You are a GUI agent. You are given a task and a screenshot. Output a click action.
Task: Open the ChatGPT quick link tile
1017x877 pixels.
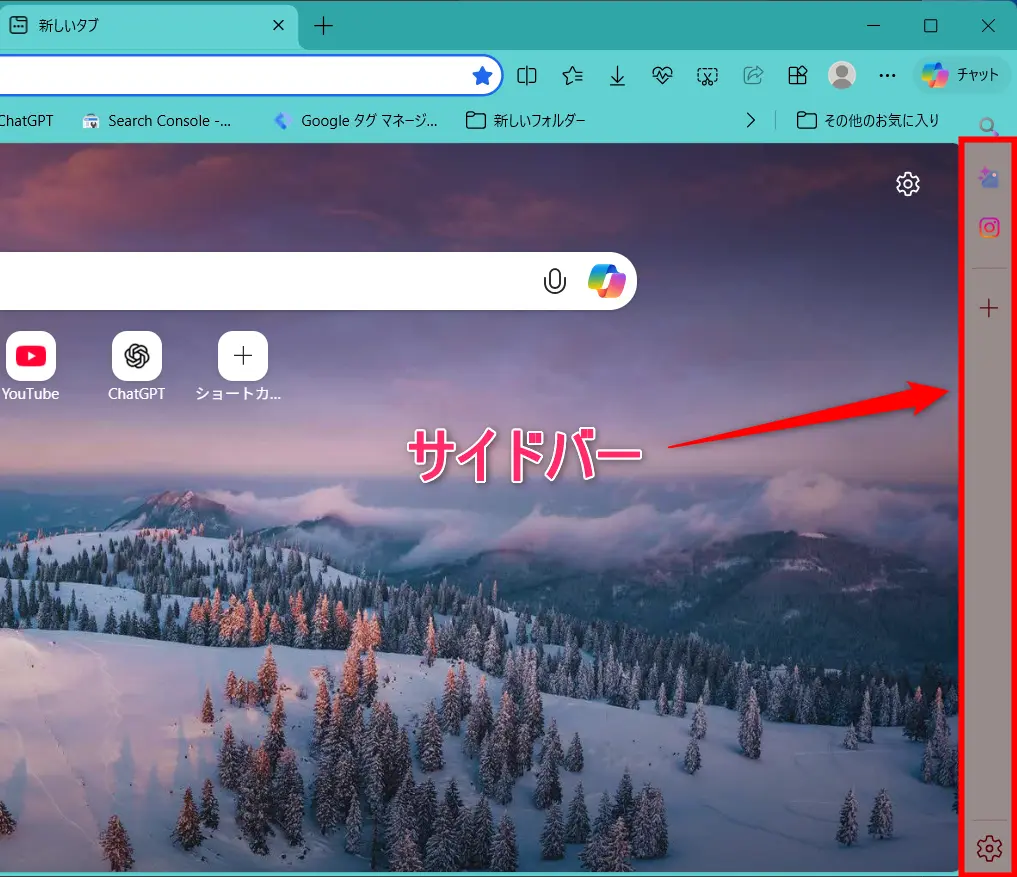[x=137, y=366]
